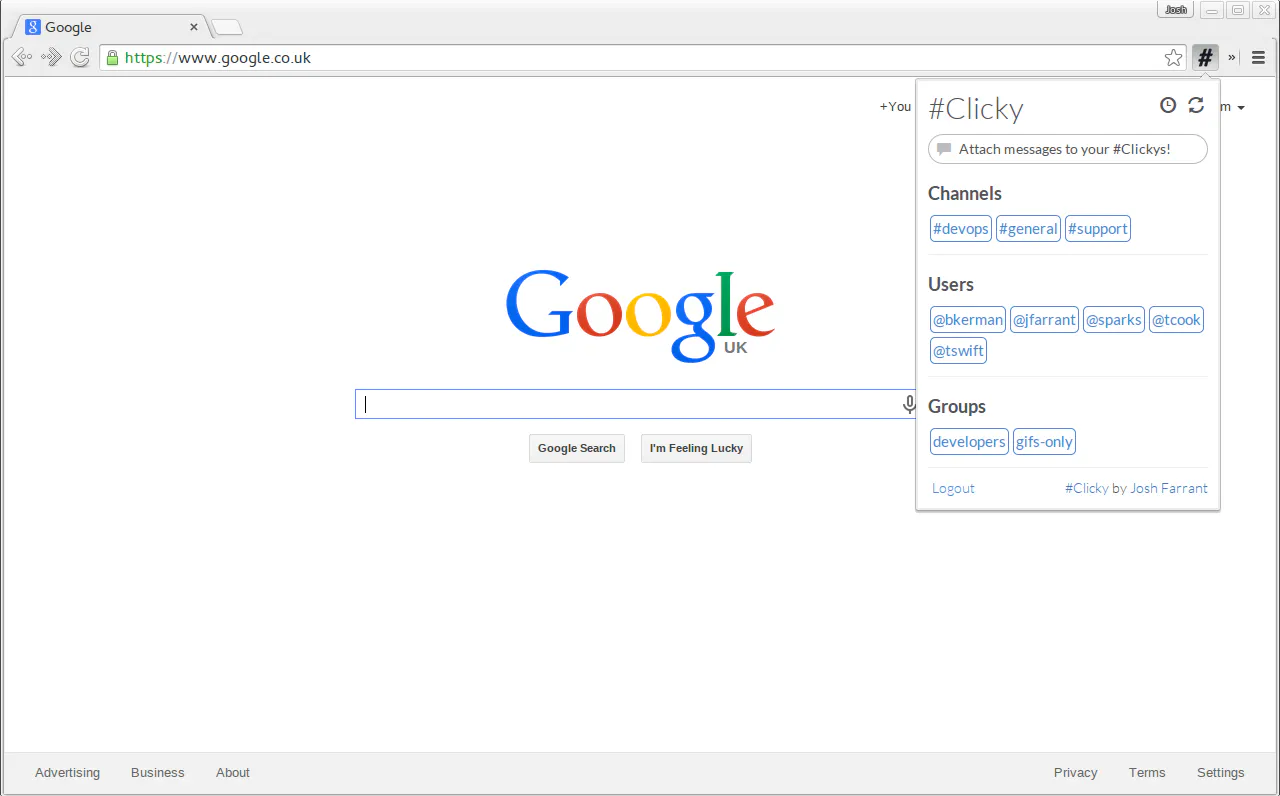Image resolution: width=1280 pixels, height=796 pixels.
Task: Click the Google UK logo
Action: pyautogui.click(x=640, y=314)
